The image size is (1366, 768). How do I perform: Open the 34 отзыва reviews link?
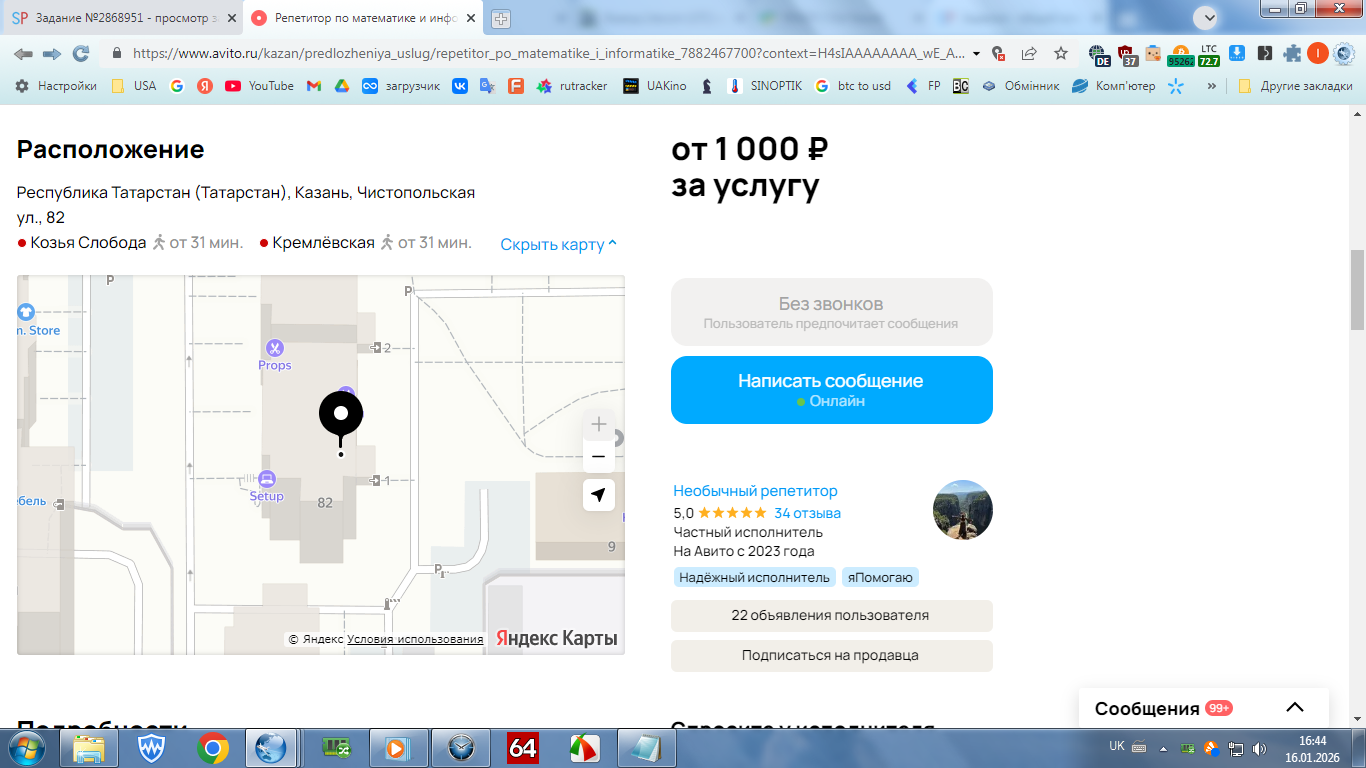click(807, 513)
